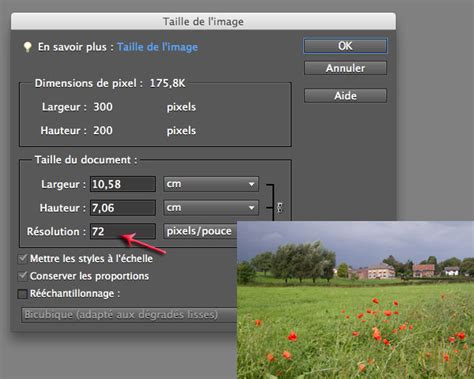474x379 pixels.
Task: Toggle "Mettre les styles à l'échelle" checkbox
Action: (23, 259)
